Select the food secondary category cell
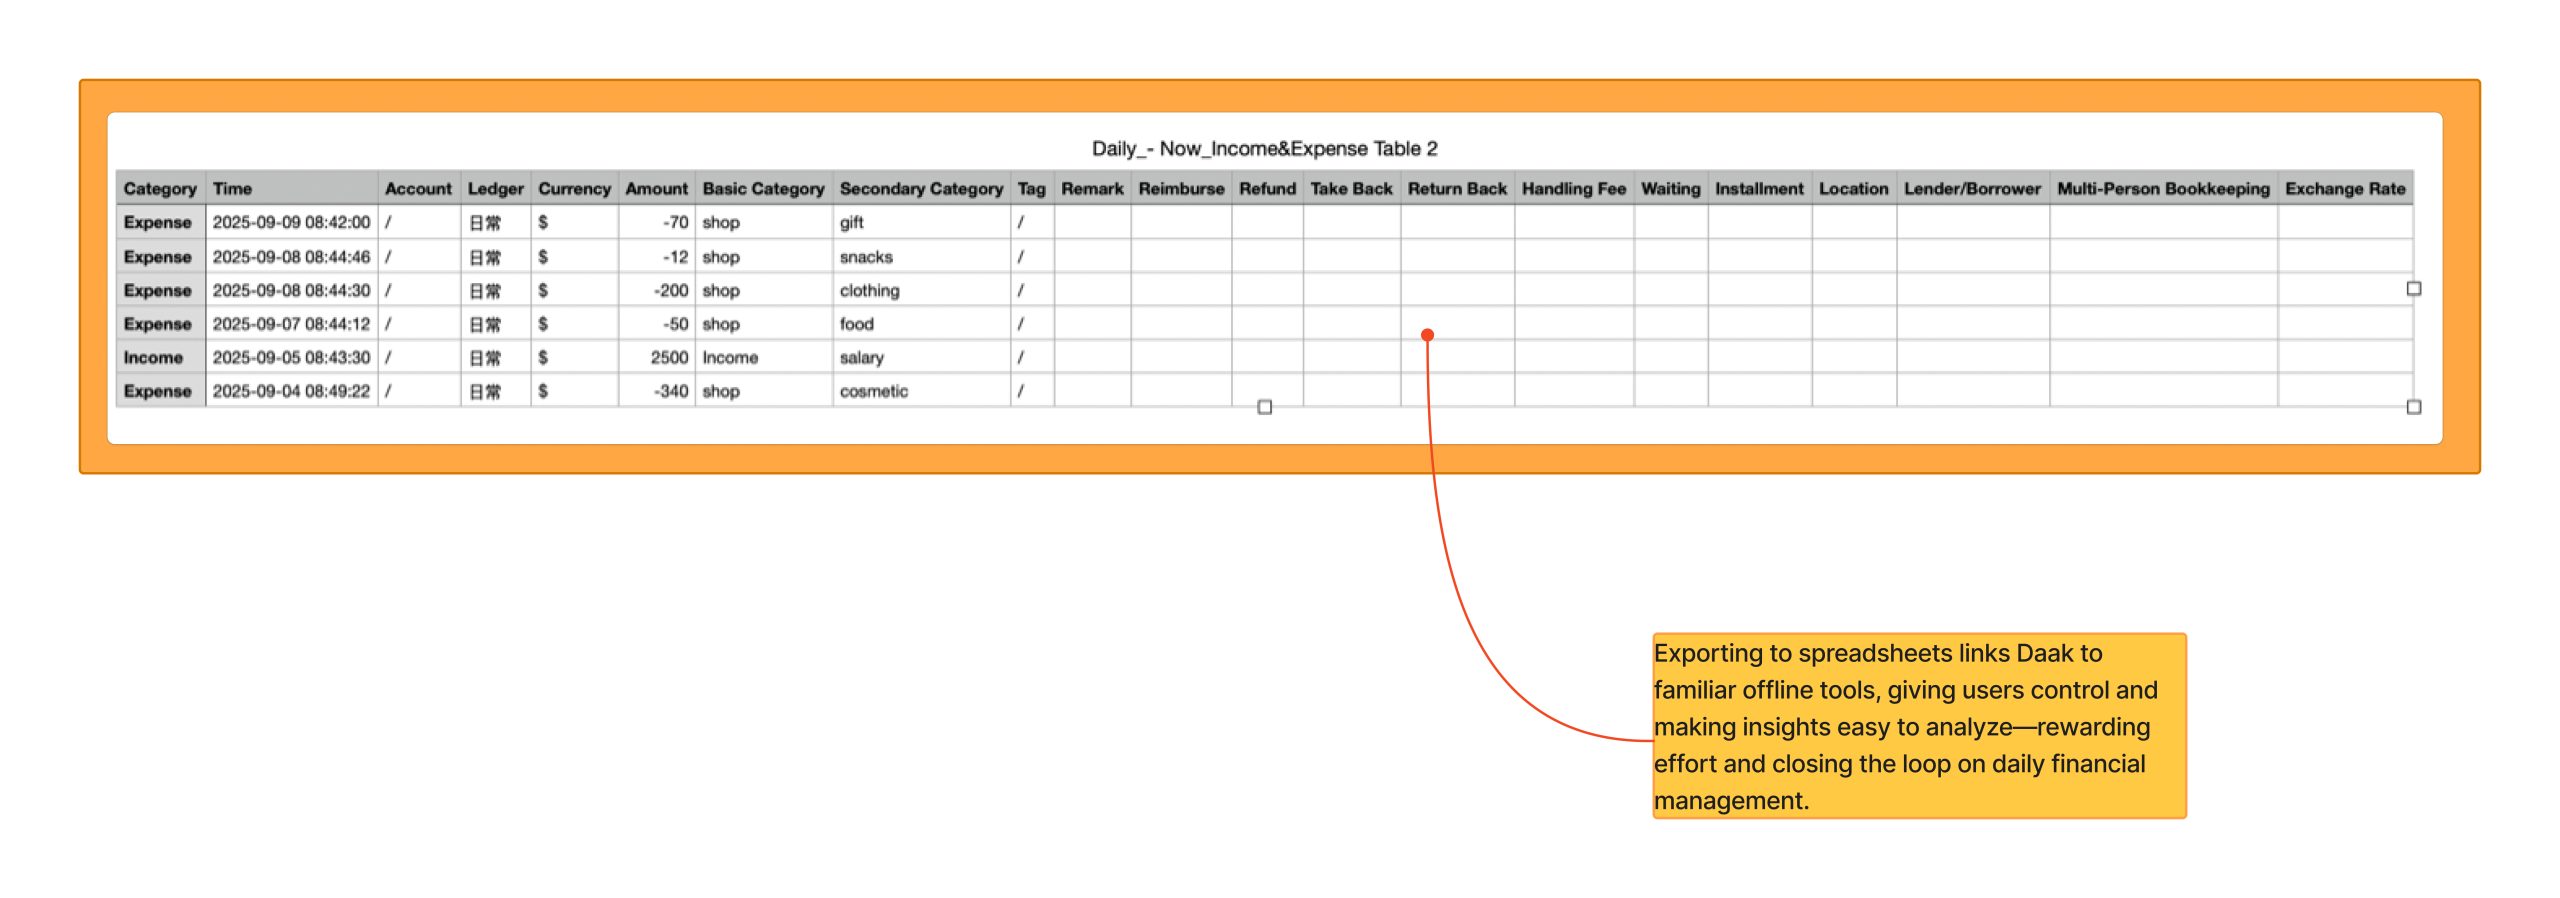This screenshot has width=2560, height=898. (x=921, y=324)
